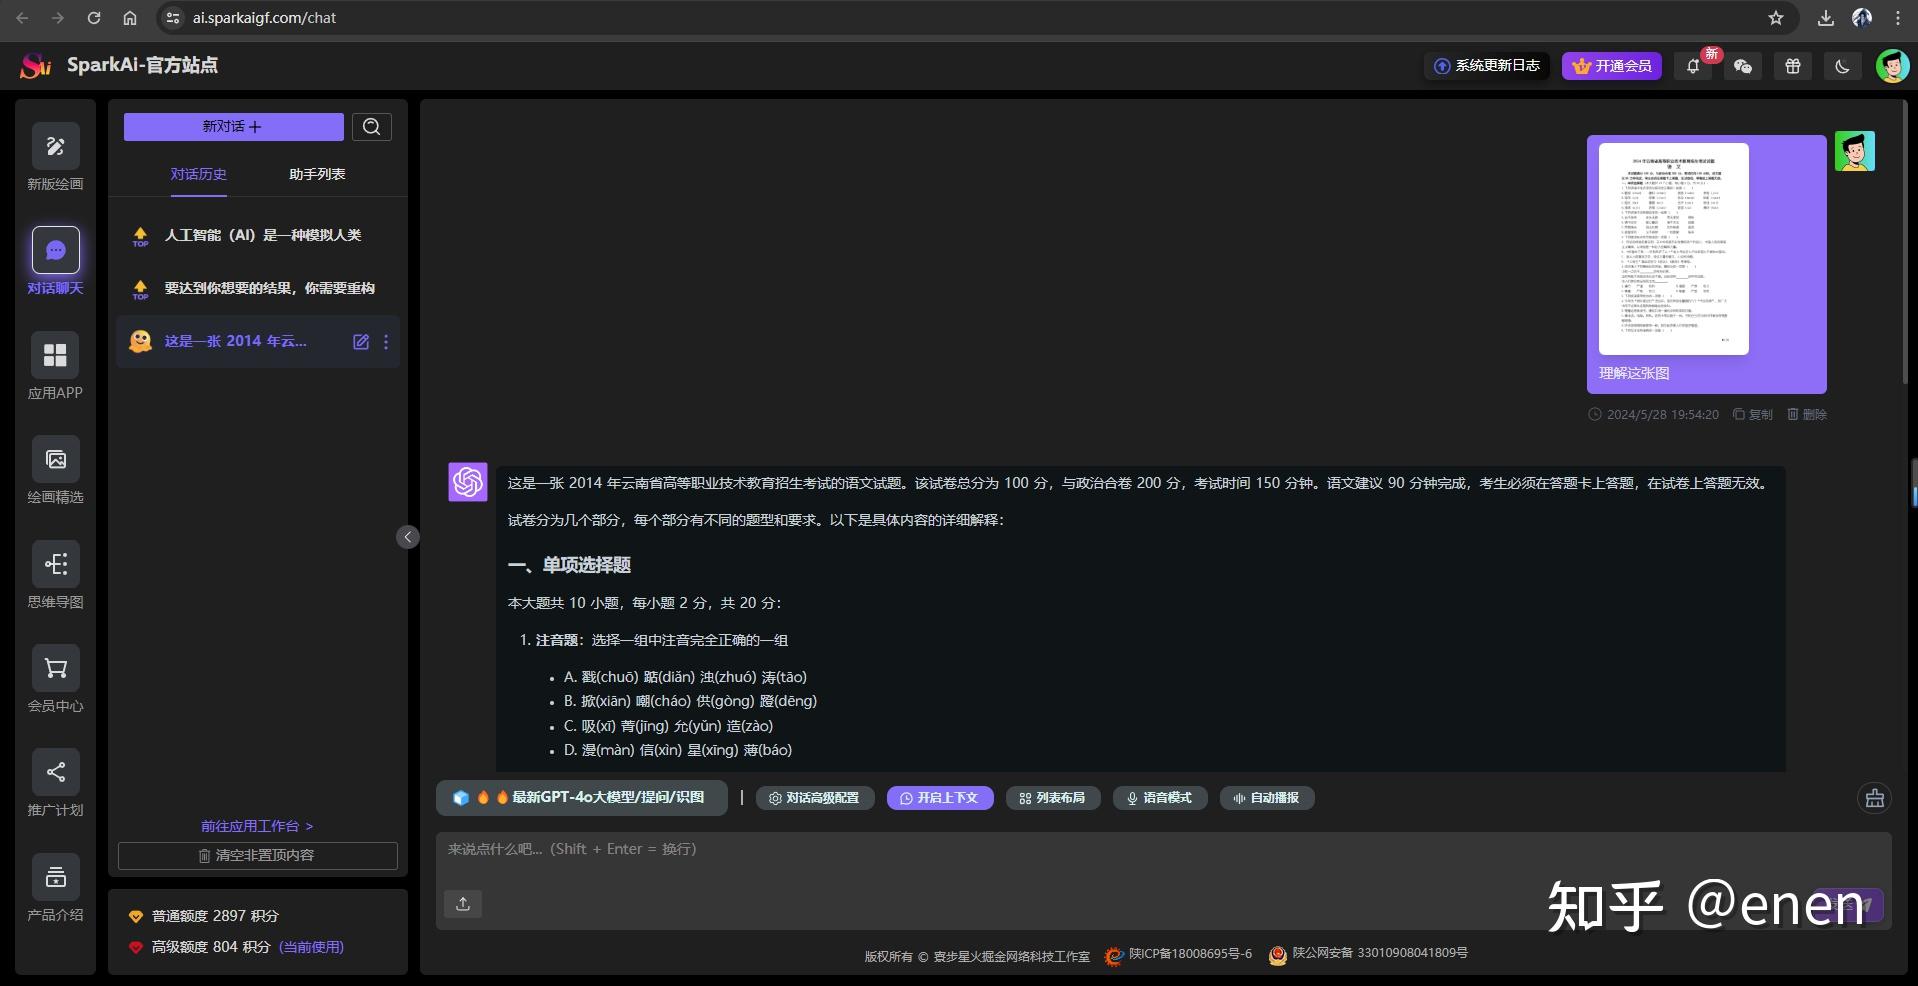Delete the message with 删除
The width and height of the screenshot is (1918, 986).
coord(1807,415)
